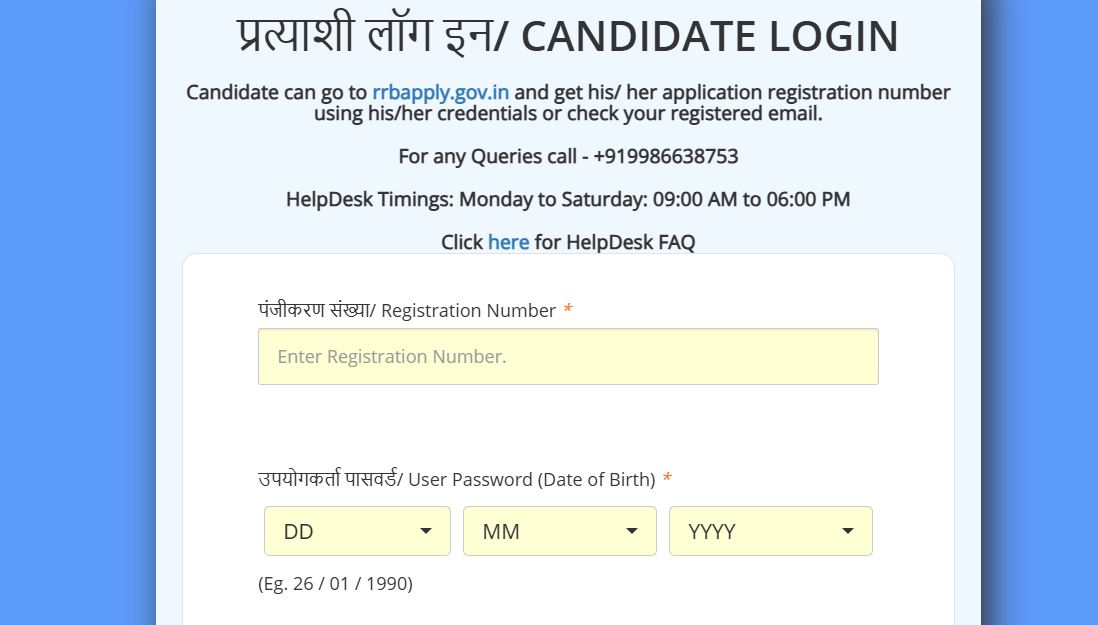Click the helpdesk phone number +919986638753

[665, 157]
